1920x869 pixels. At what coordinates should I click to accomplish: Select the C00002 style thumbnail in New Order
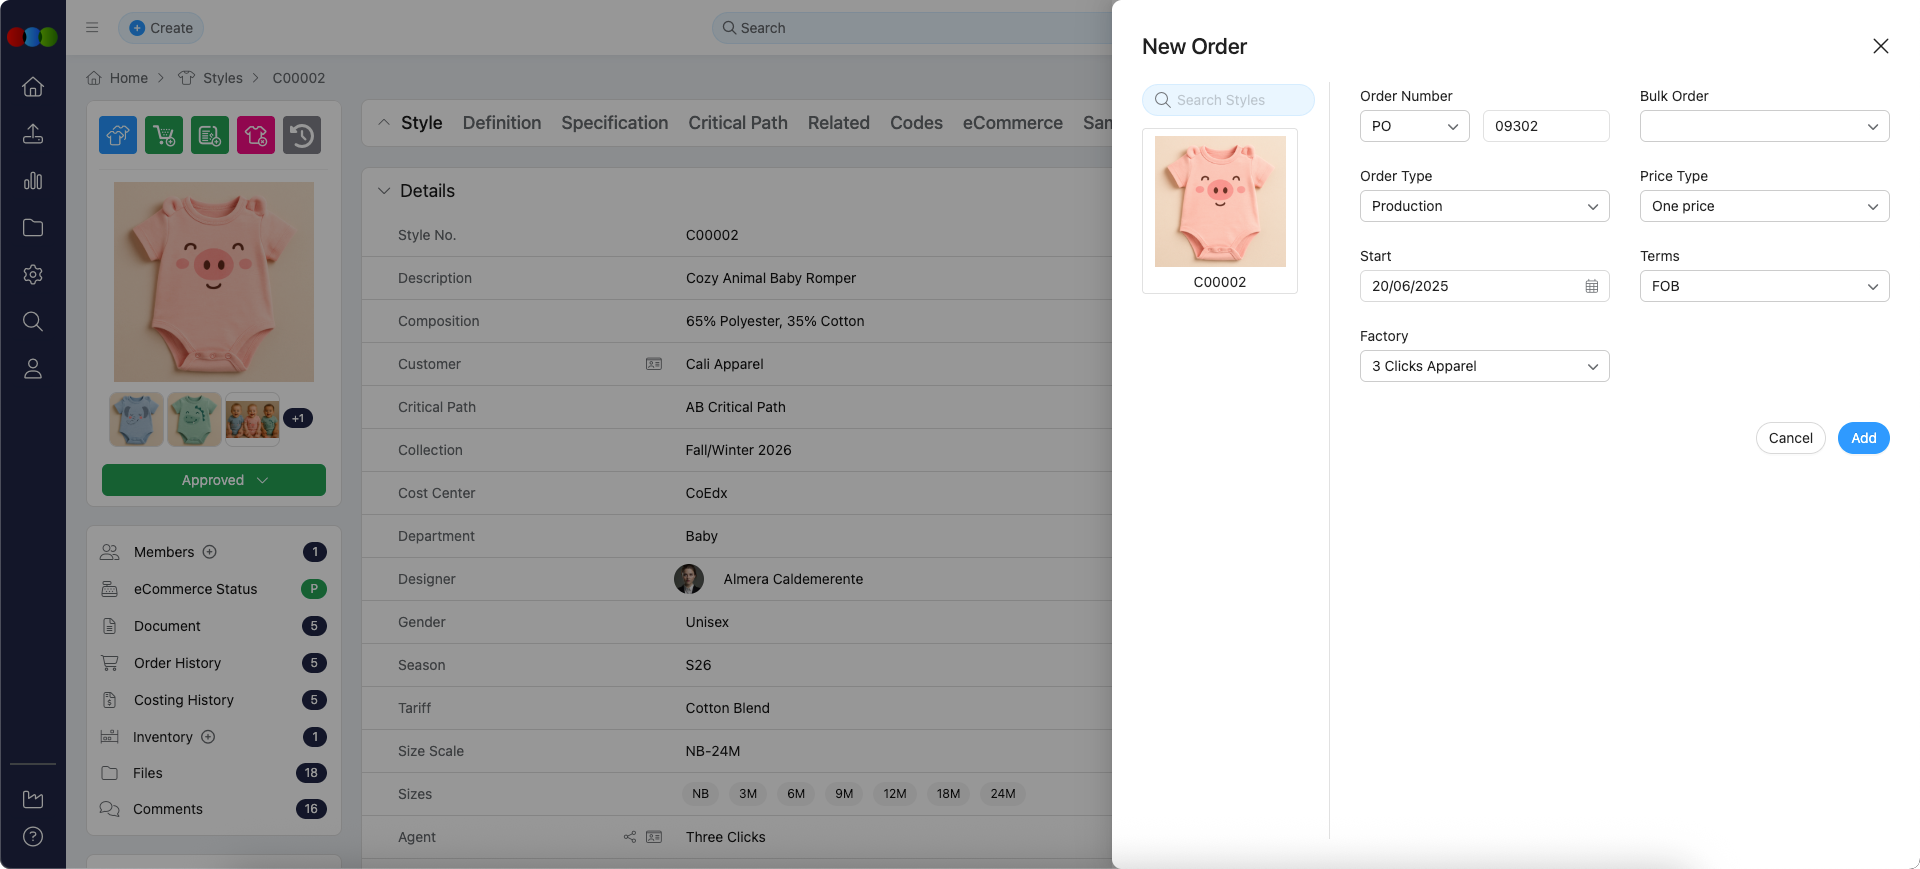tap(1220, 211)
